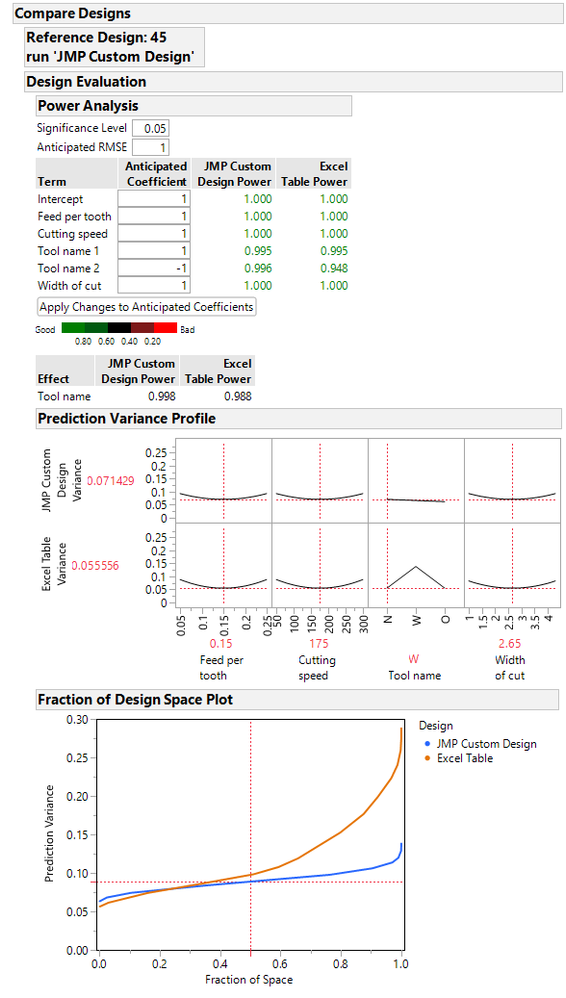Click Width of cut axis label

pos(510,668)
